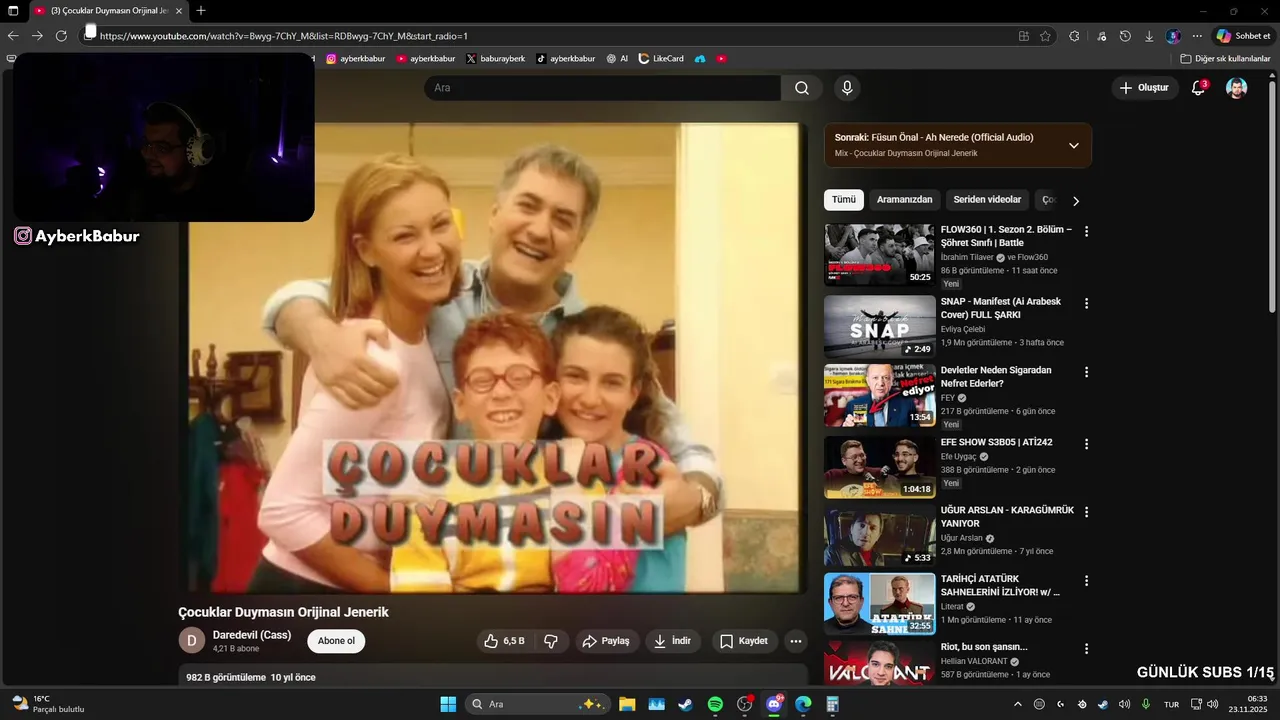The width and height of the screenshot is (1280, 720).
Task: Open the SNAP Manifest video thumbnail
Action: click(880, 326)
